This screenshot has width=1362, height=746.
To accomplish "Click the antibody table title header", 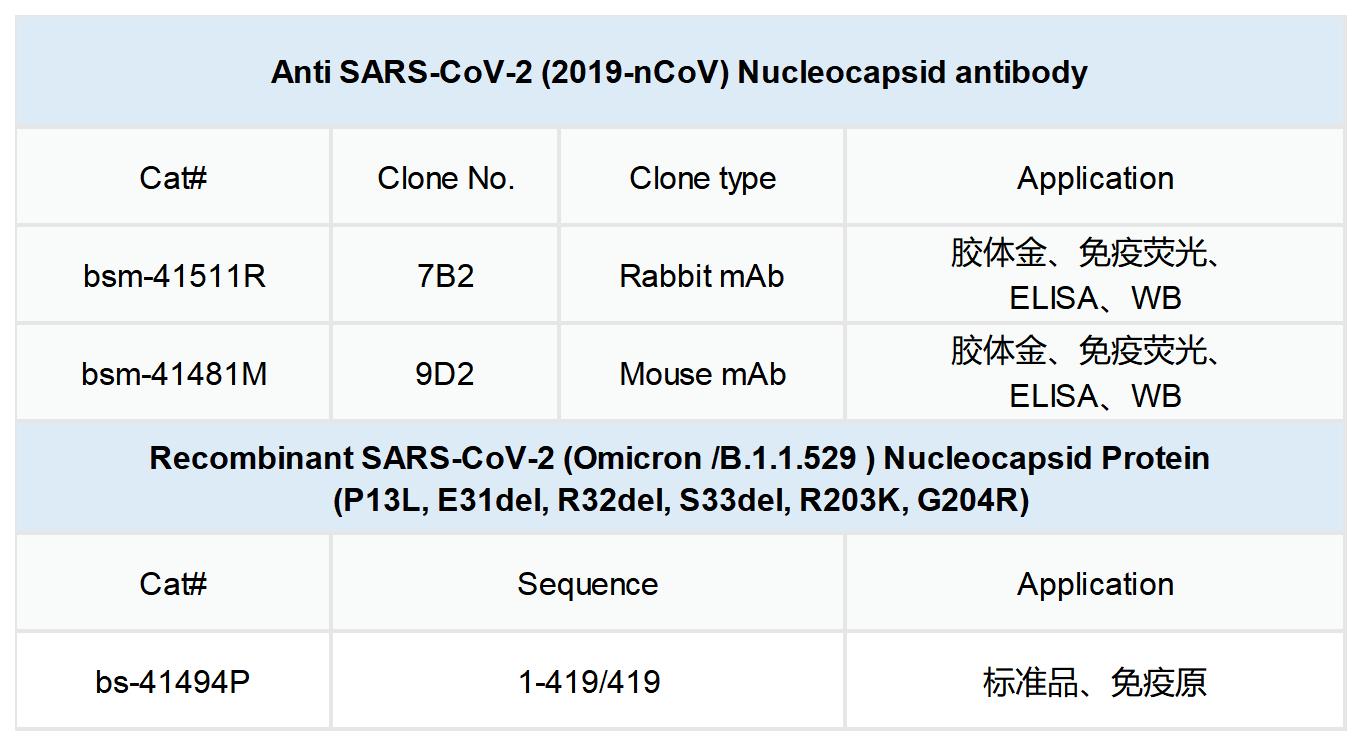I will [679, 73].
